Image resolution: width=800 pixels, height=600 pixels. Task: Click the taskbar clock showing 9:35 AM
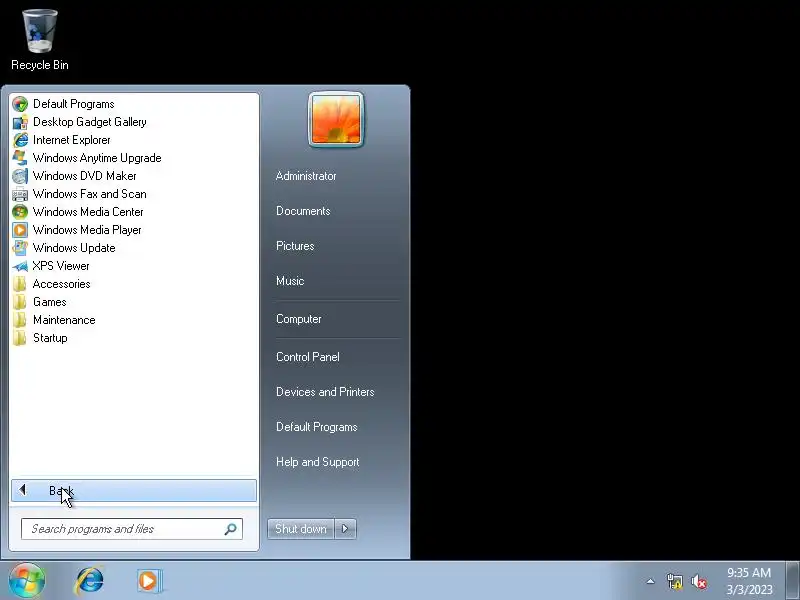[749, 581]
